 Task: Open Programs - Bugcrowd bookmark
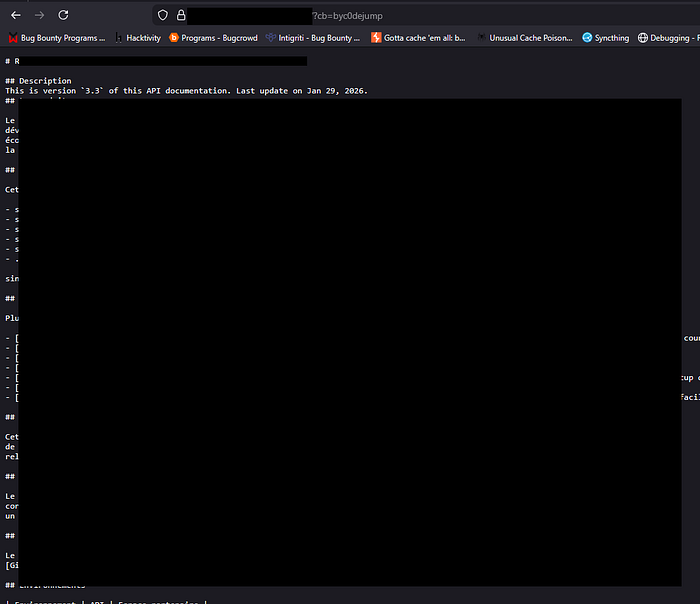pyautogui.click(x=213, y=38)
